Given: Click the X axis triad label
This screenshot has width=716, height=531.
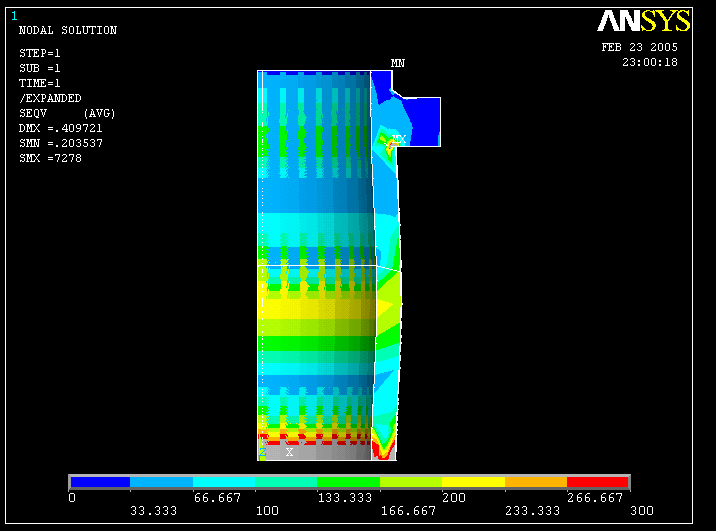Looking at the screenshot, I should pos(289,452).
